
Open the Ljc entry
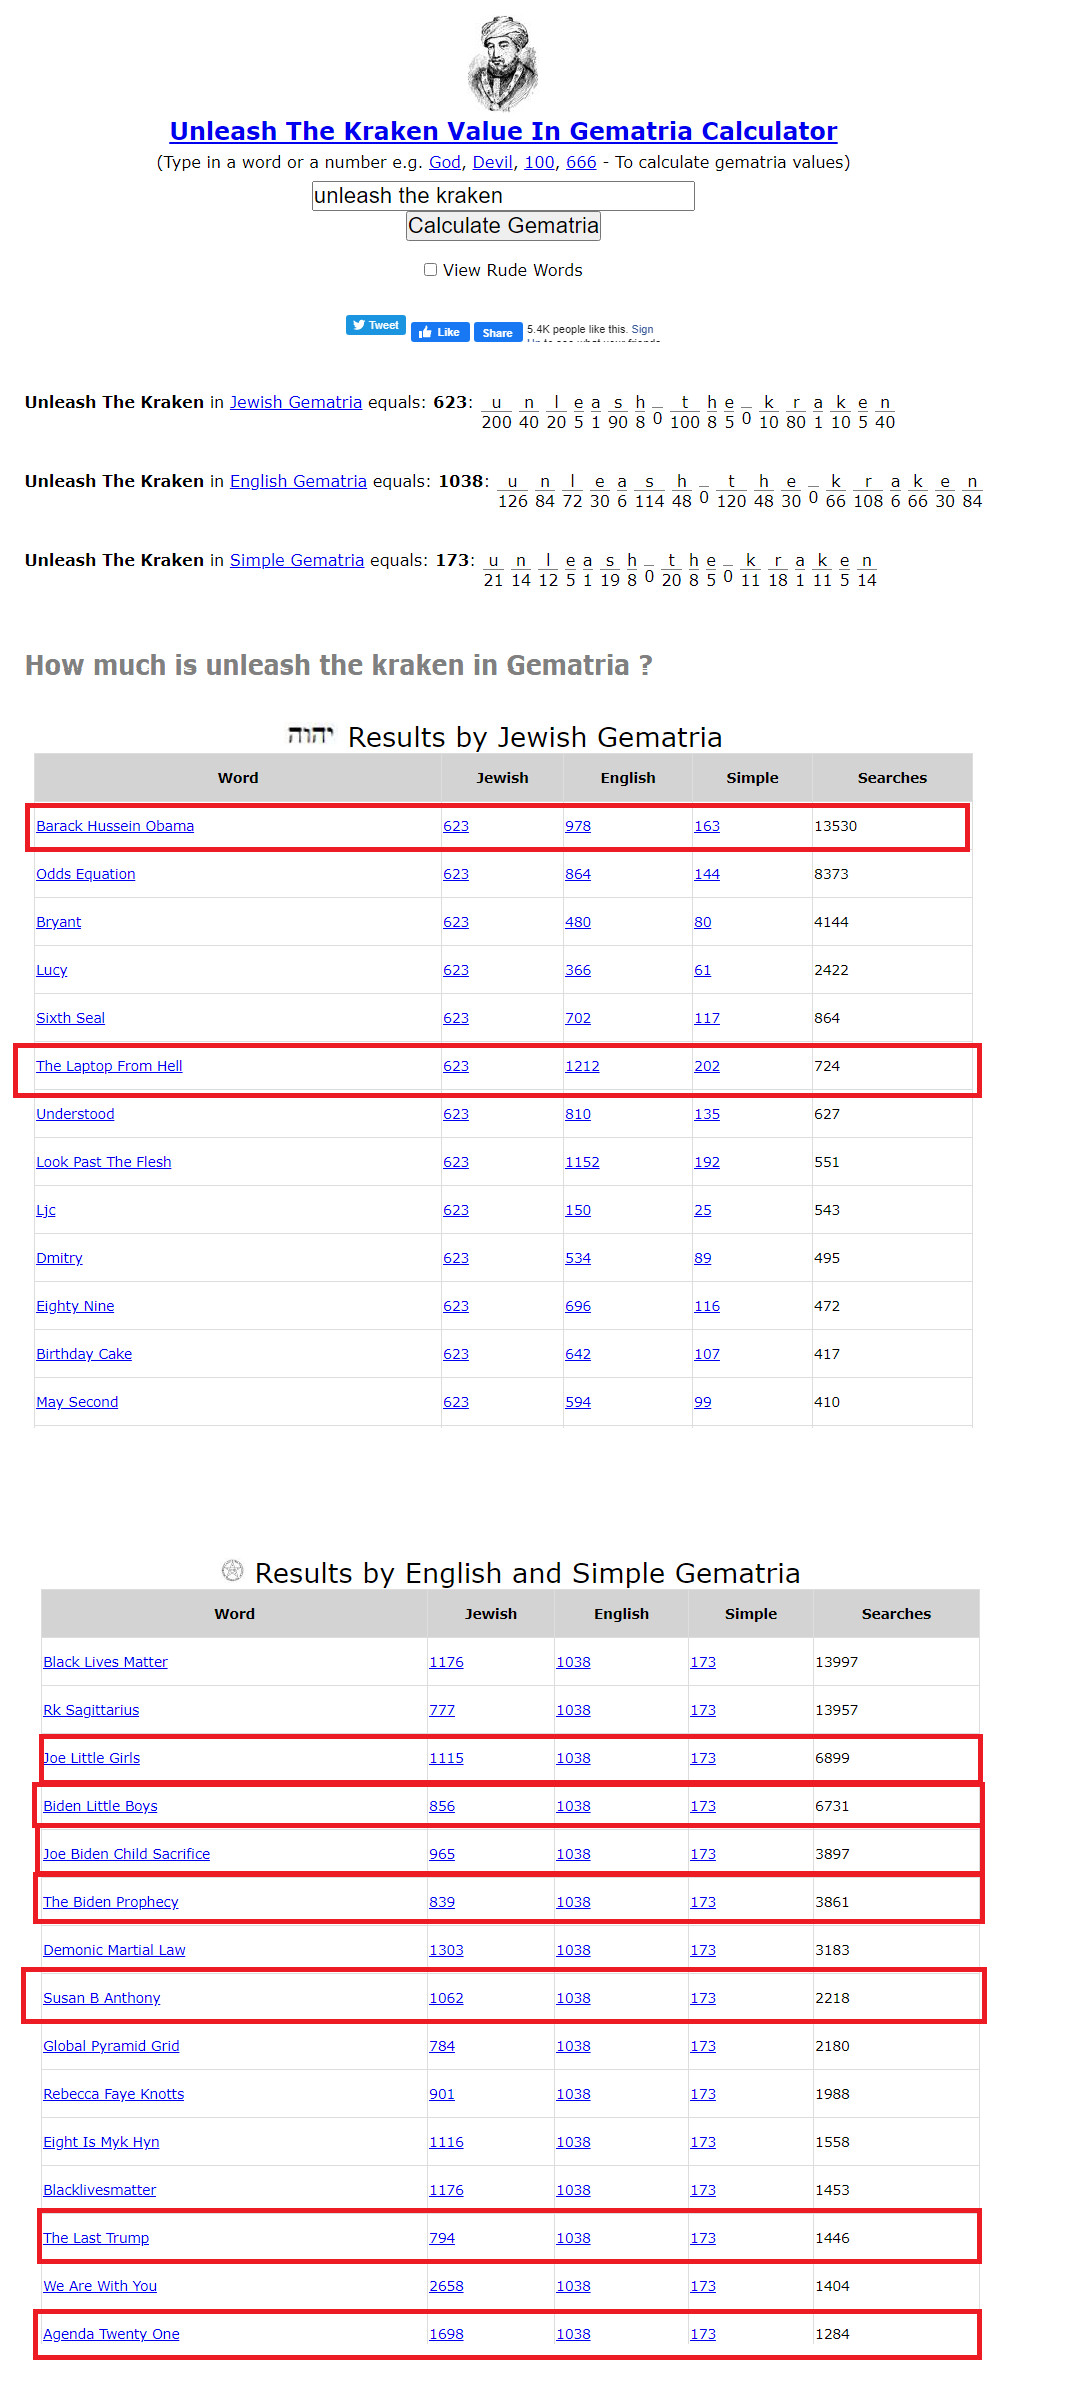pyautogui.click(x=46, y=1210)
